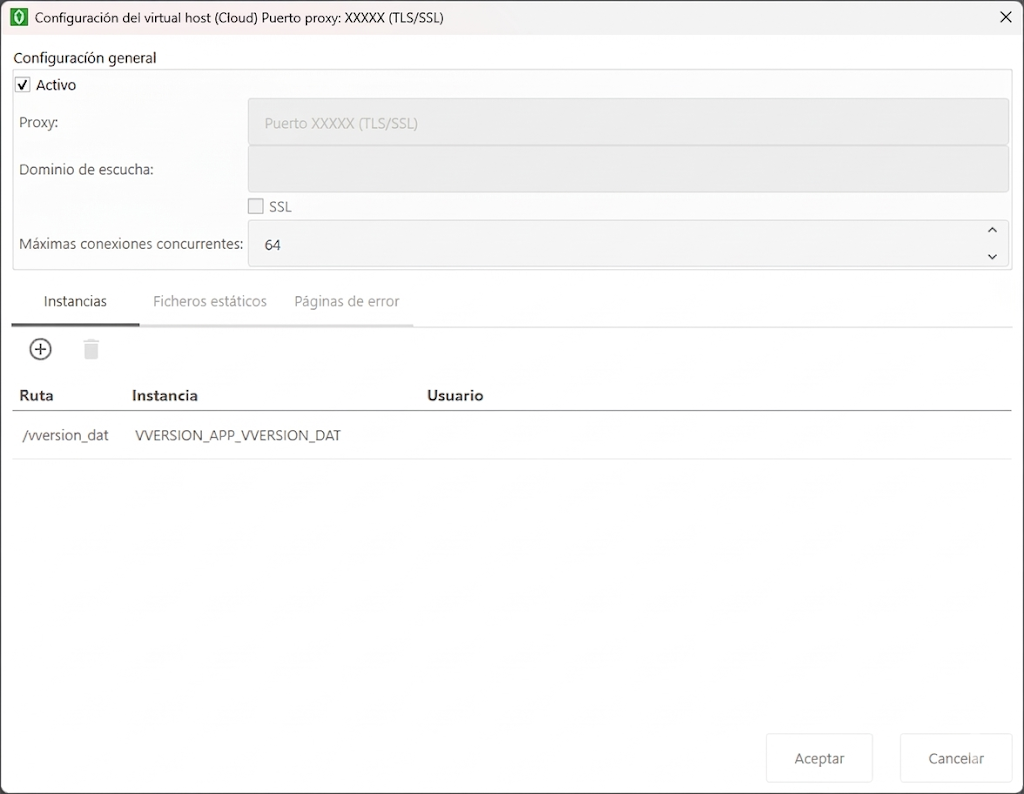
Task: Open the Ficheros estáticos tab
Action: (x=210, y=301)
